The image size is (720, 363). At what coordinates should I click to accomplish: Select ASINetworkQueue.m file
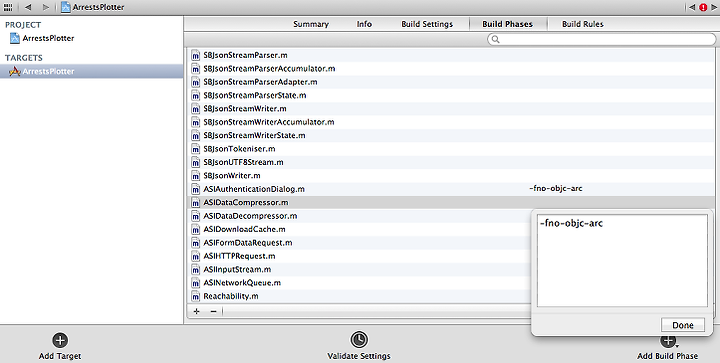(242, 283)
